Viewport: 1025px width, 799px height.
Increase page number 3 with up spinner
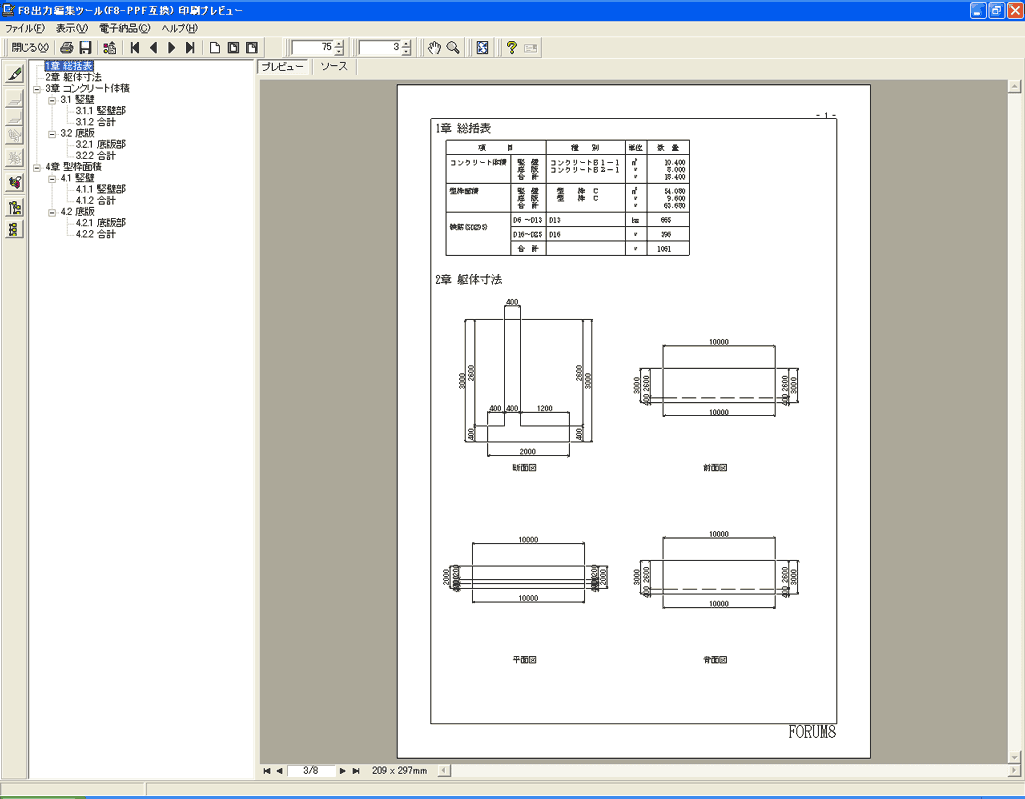[407, 44]
